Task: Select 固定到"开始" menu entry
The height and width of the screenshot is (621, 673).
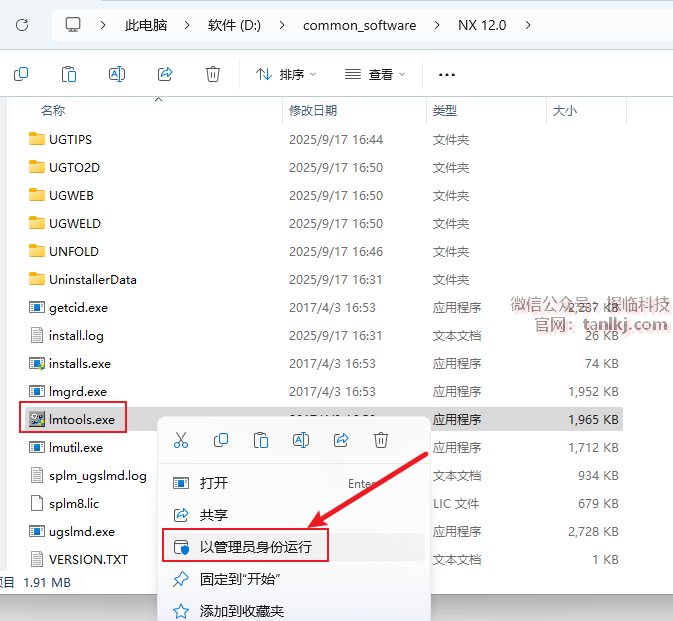Action: pyautogui.click(x=294, y=579)
